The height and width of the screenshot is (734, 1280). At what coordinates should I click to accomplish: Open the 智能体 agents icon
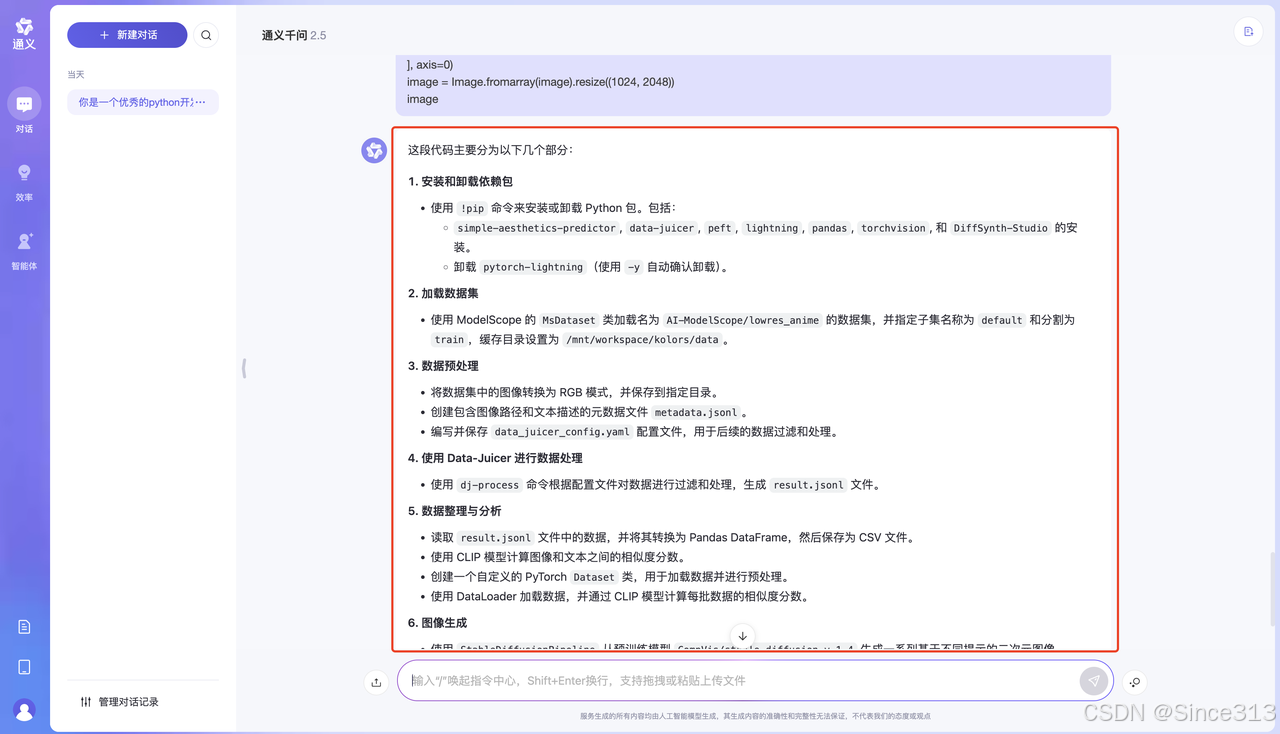[x=23, y=240]
